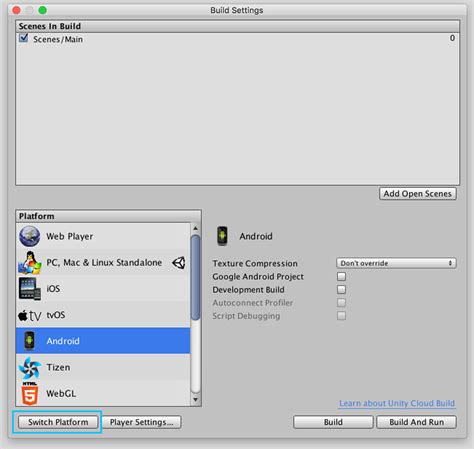Click the platform list scroll up arrow
Viewport: 474px width, 449px height.
tap(196, 228)
